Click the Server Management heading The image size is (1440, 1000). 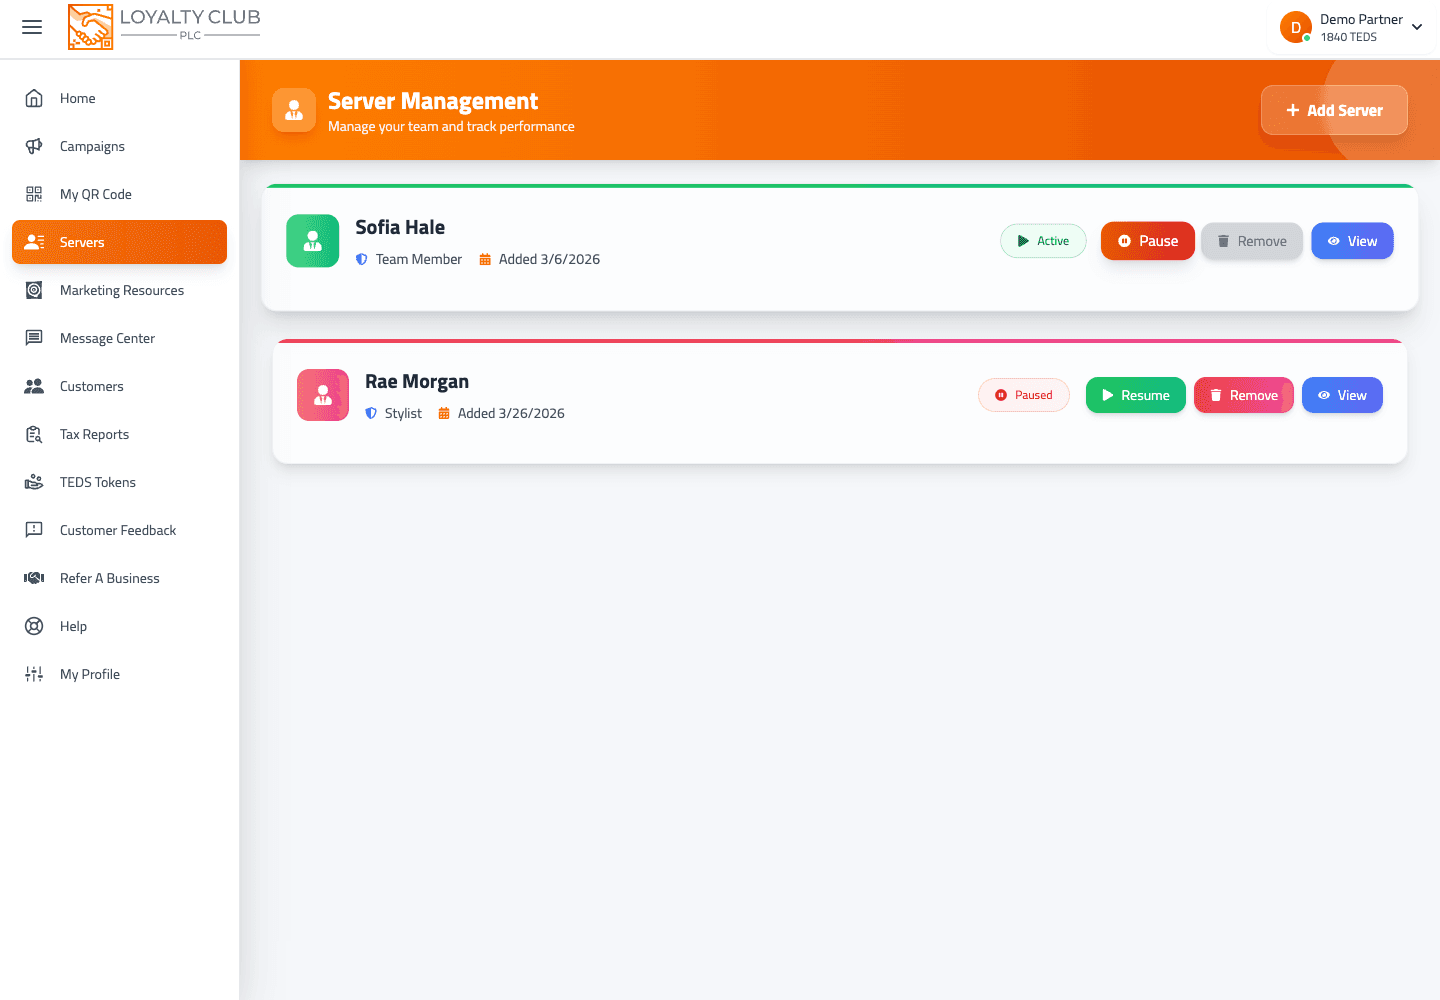[x=433, y=101]
